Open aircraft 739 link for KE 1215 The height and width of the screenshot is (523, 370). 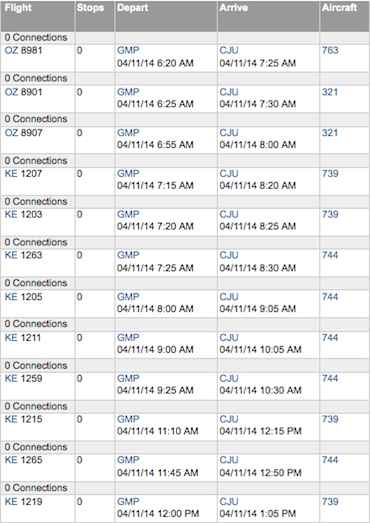tap(330, 419)
